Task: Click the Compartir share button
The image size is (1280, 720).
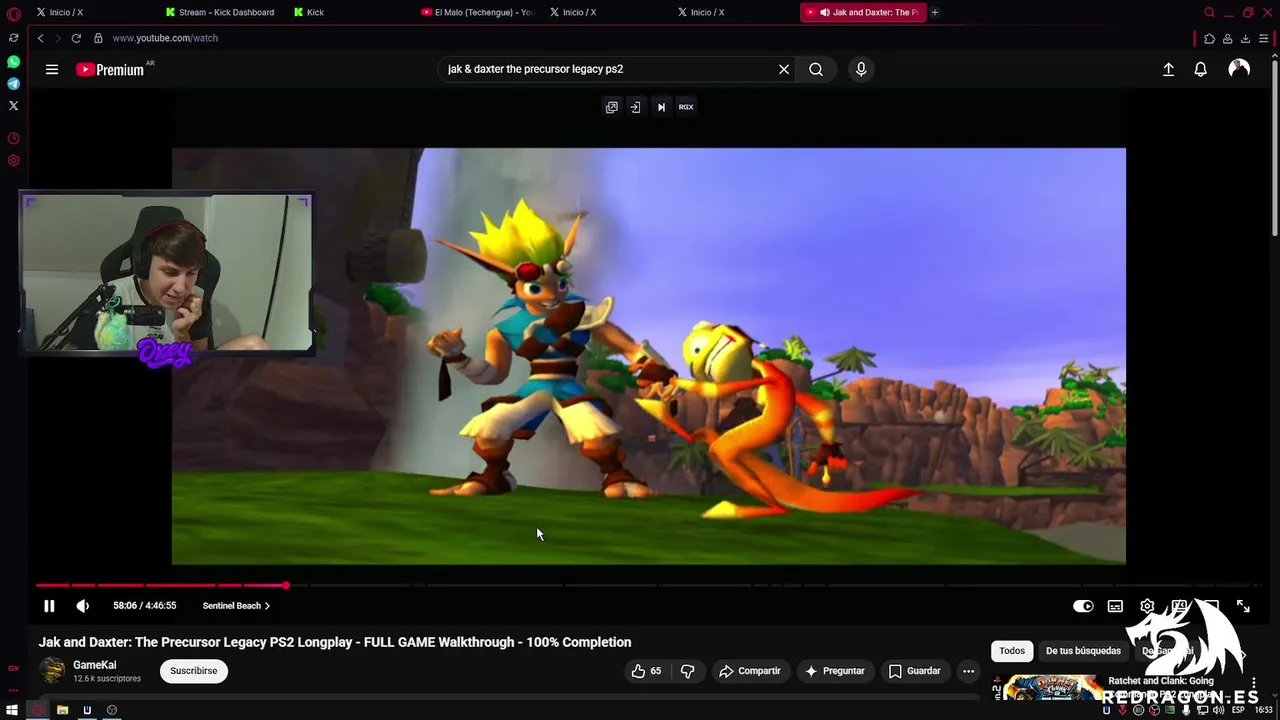Action: point(750,671)
